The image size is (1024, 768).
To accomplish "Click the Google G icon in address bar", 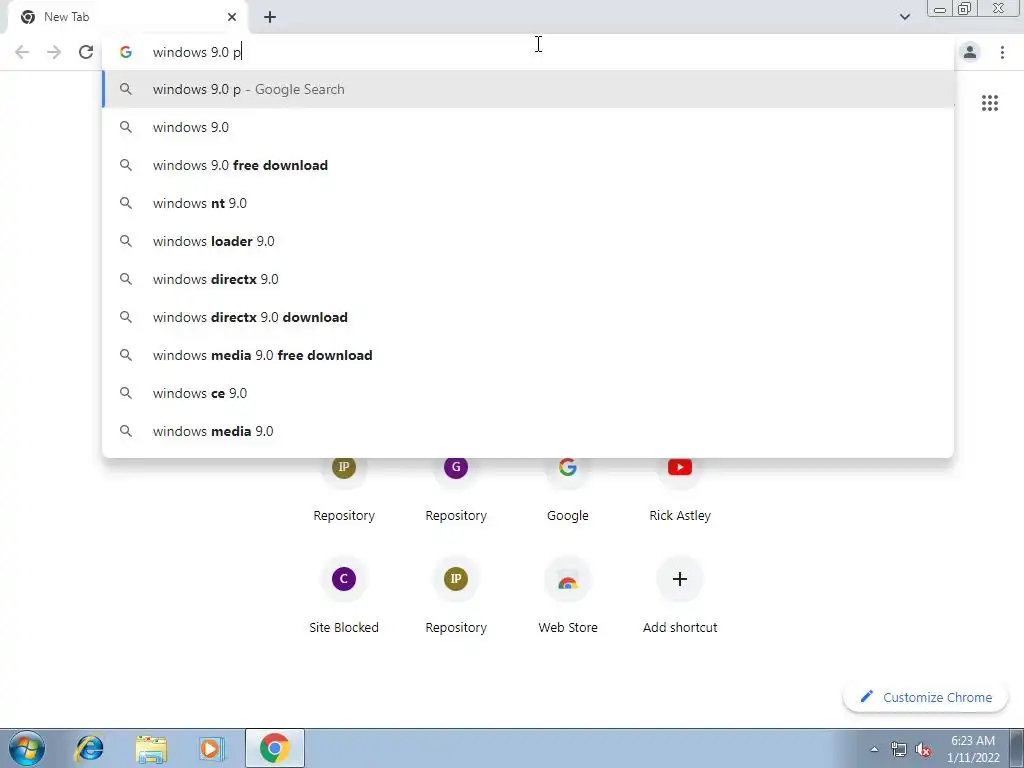I will click(x=125, y=52).
